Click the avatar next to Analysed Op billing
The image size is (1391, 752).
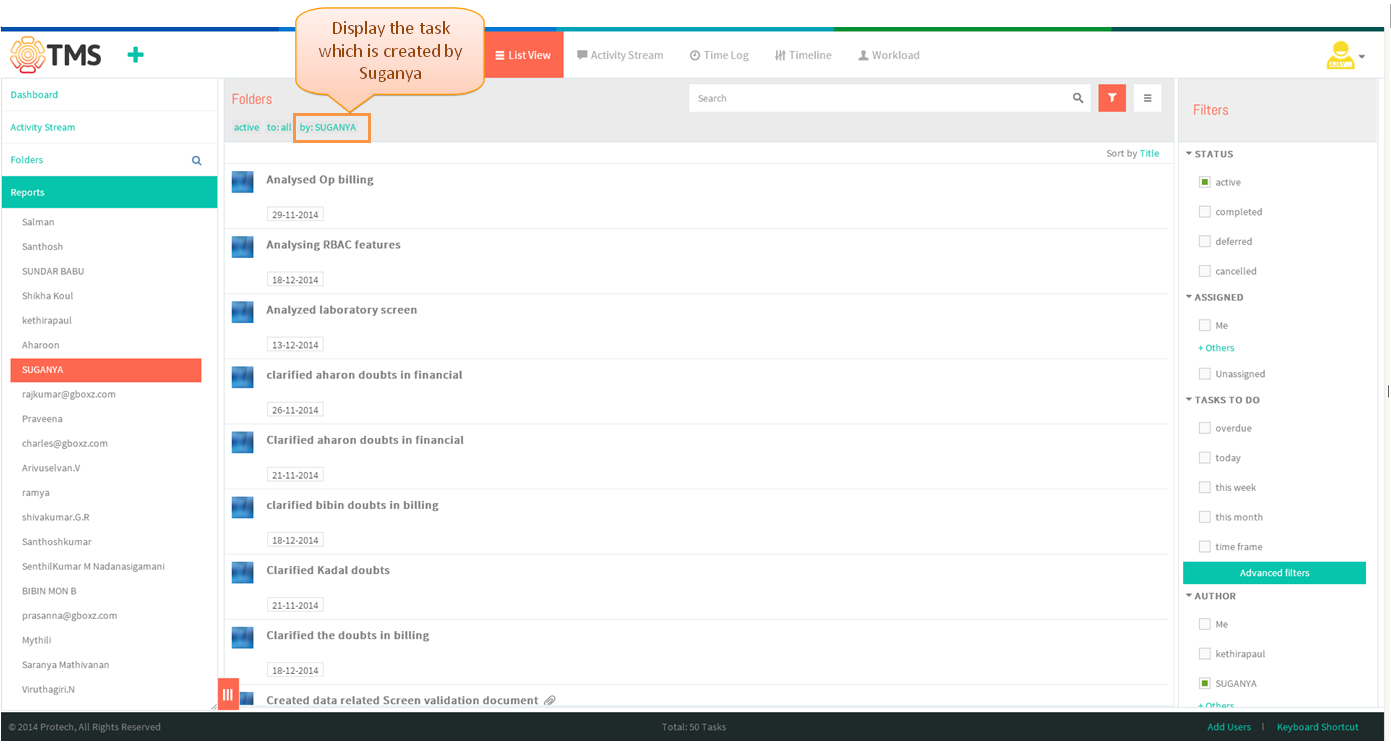(242, 181)
